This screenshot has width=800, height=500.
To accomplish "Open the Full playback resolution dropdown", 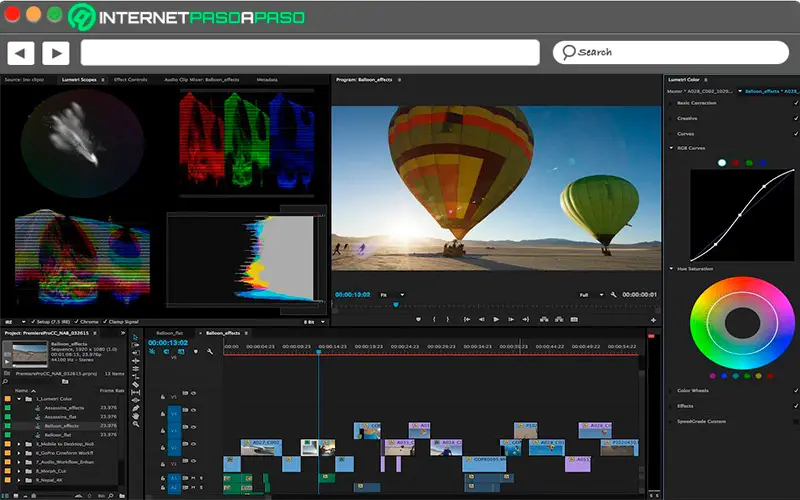I will 591,295.
